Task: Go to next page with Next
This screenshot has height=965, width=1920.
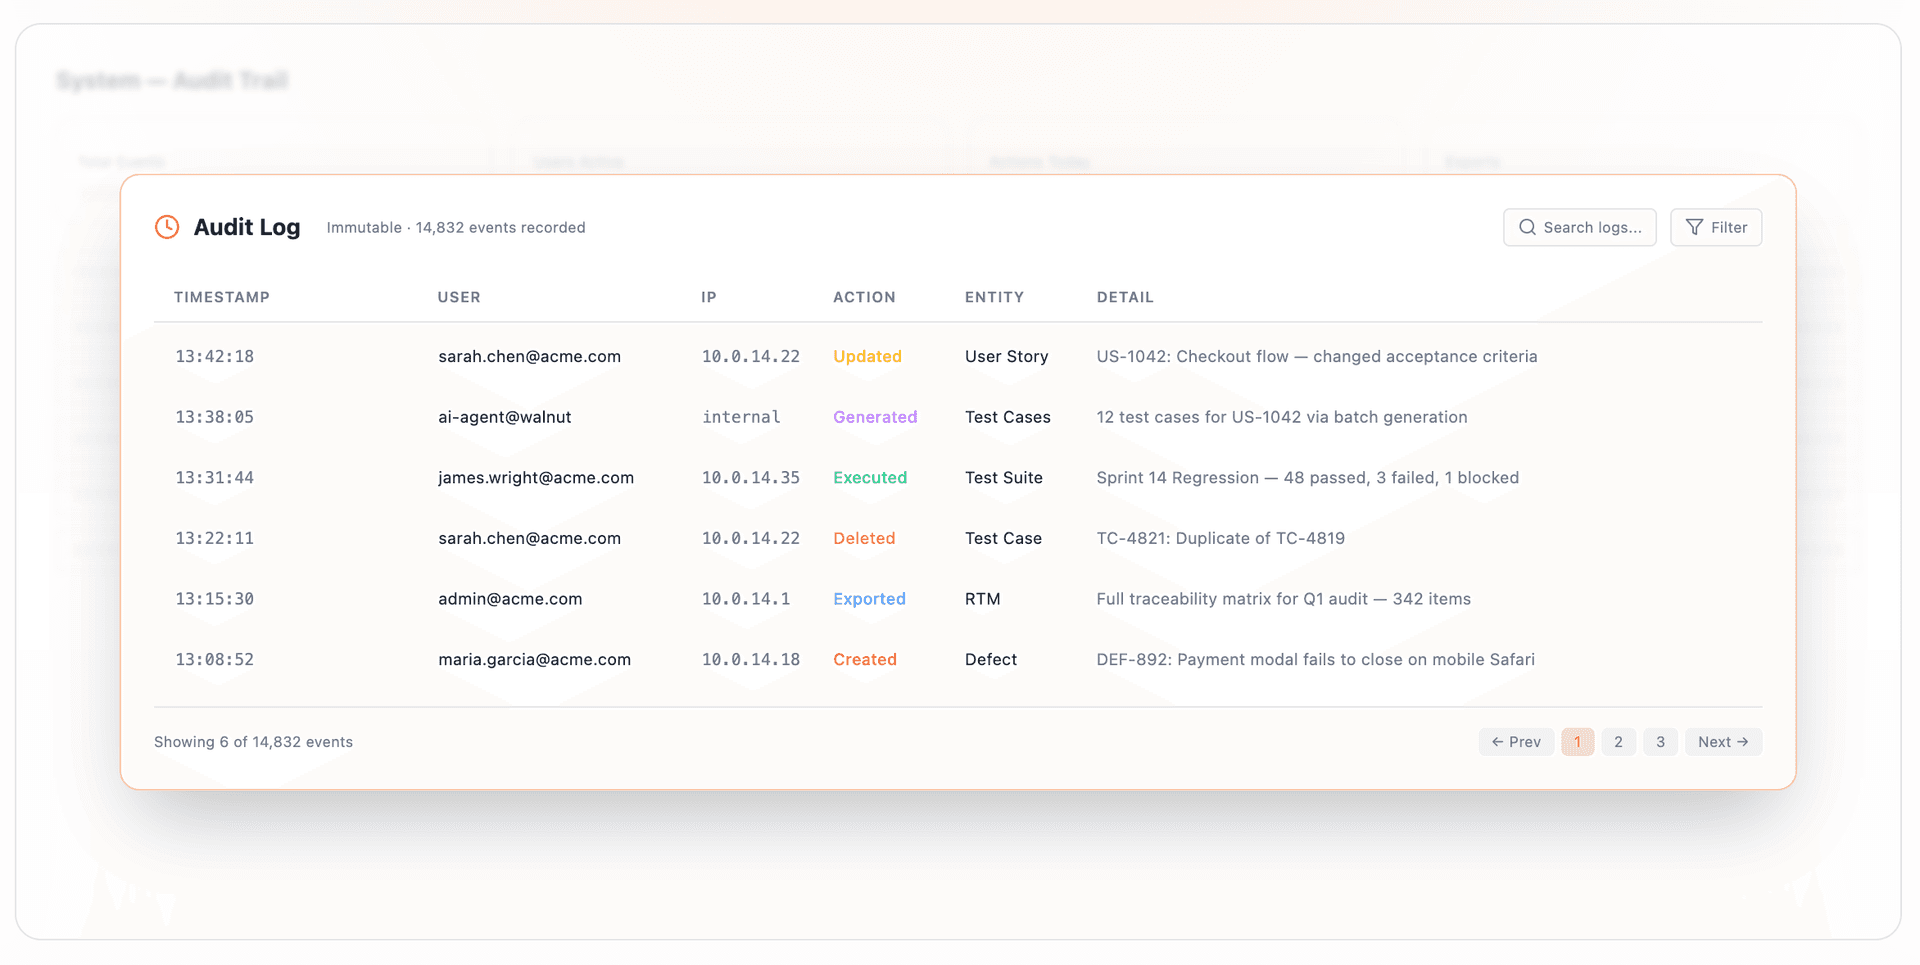Action: click(1723, 742)
